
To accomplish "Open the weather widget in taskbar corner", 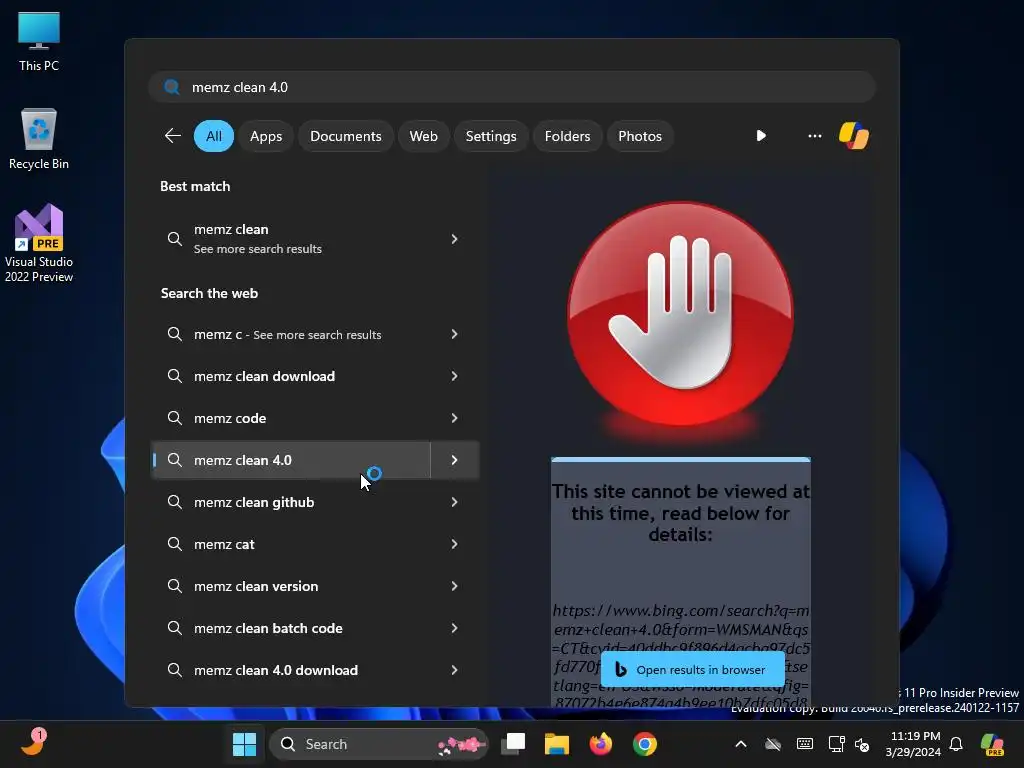I will coord(33,743).
